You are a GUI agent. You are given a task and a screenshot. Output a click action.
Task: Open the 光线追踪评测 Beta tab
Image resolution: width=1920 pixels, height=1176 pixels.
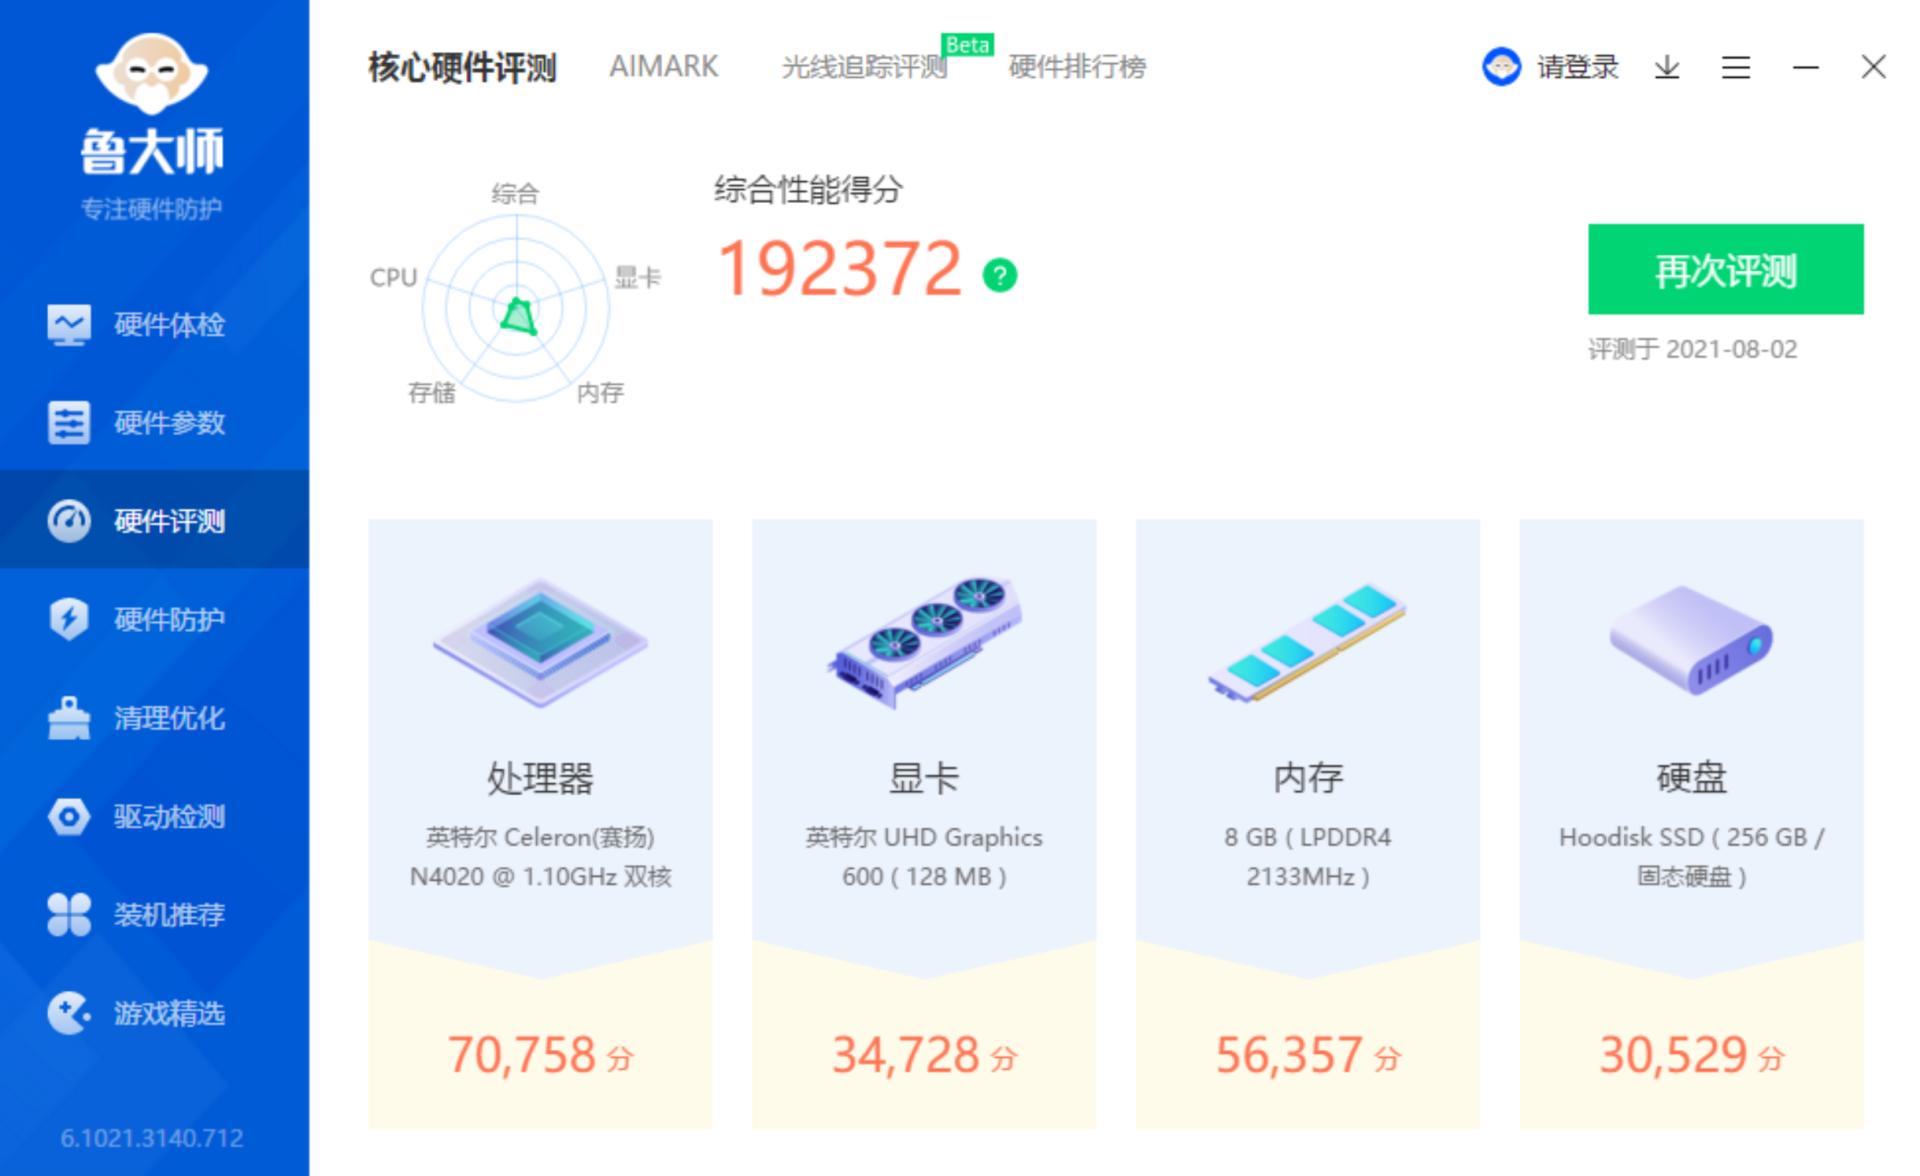pos(866,67)
